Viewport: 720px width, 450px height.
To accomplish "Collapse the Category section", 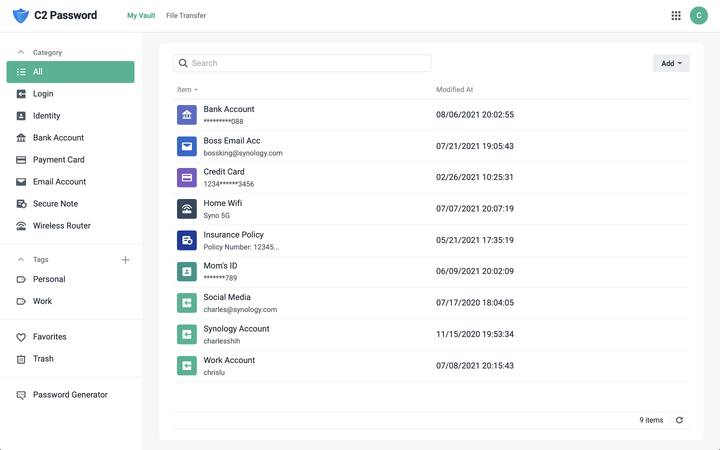I will click(21, 52).
